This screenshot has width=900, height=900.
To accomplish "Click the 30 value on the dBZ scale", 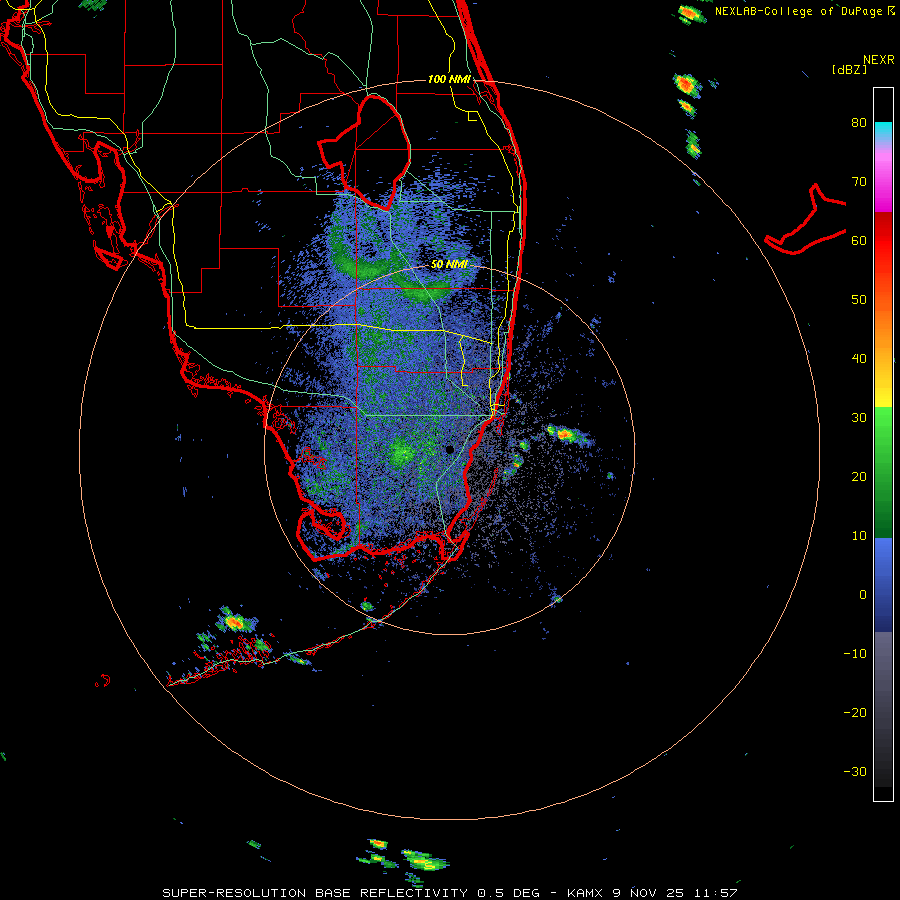I will 859,418.
